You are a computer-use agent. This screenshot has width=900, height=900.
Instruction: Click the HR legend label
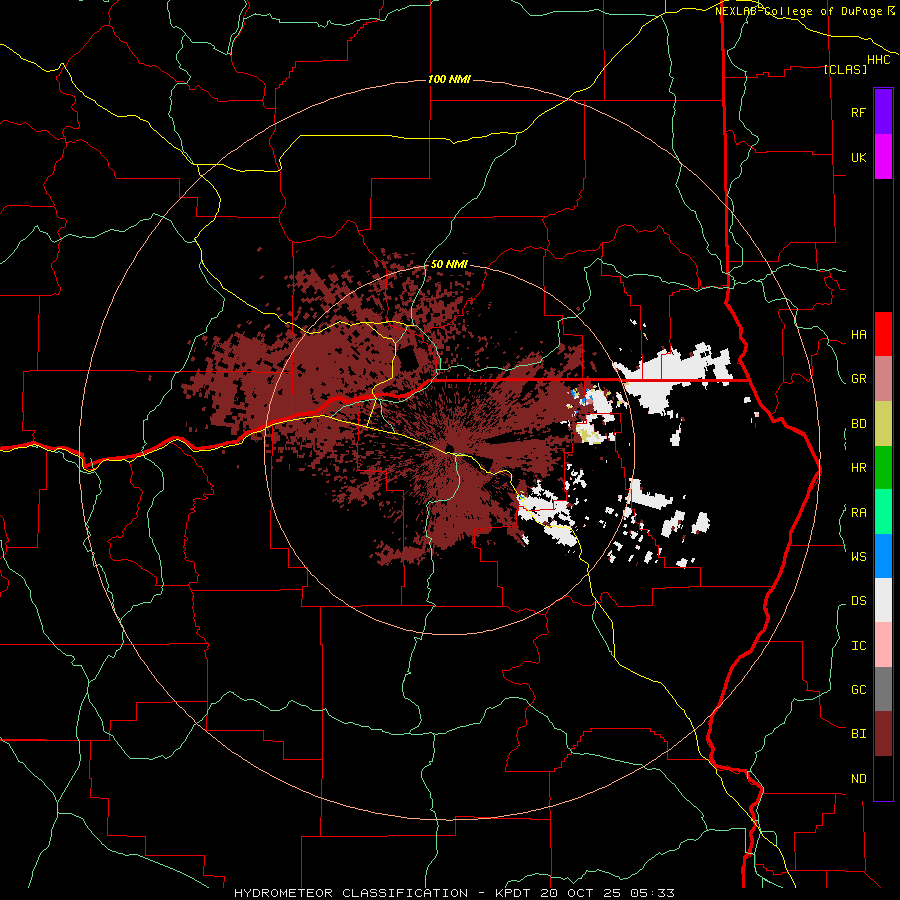tap(858, 468)
